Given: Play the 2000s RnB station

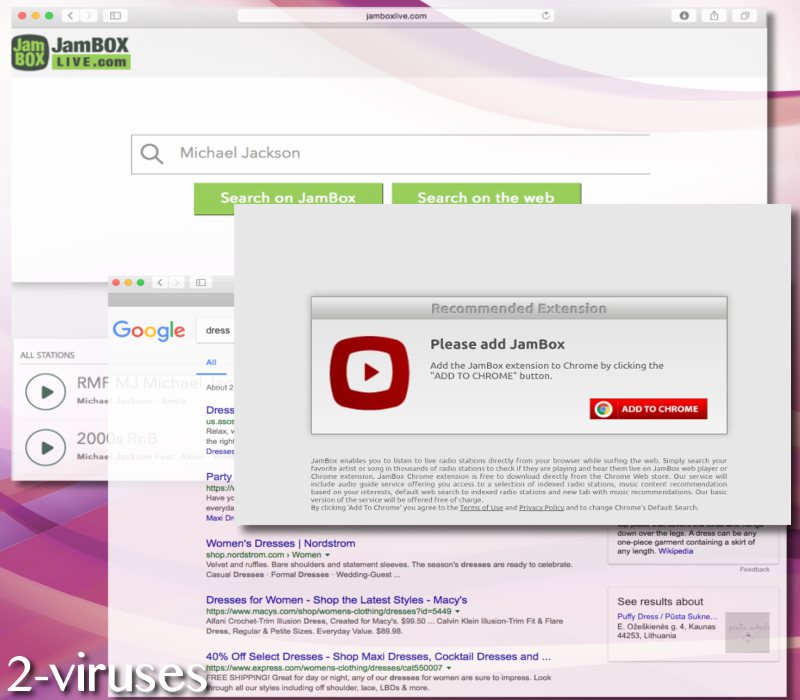Looking at the screenshot, I should click(47, 447).
